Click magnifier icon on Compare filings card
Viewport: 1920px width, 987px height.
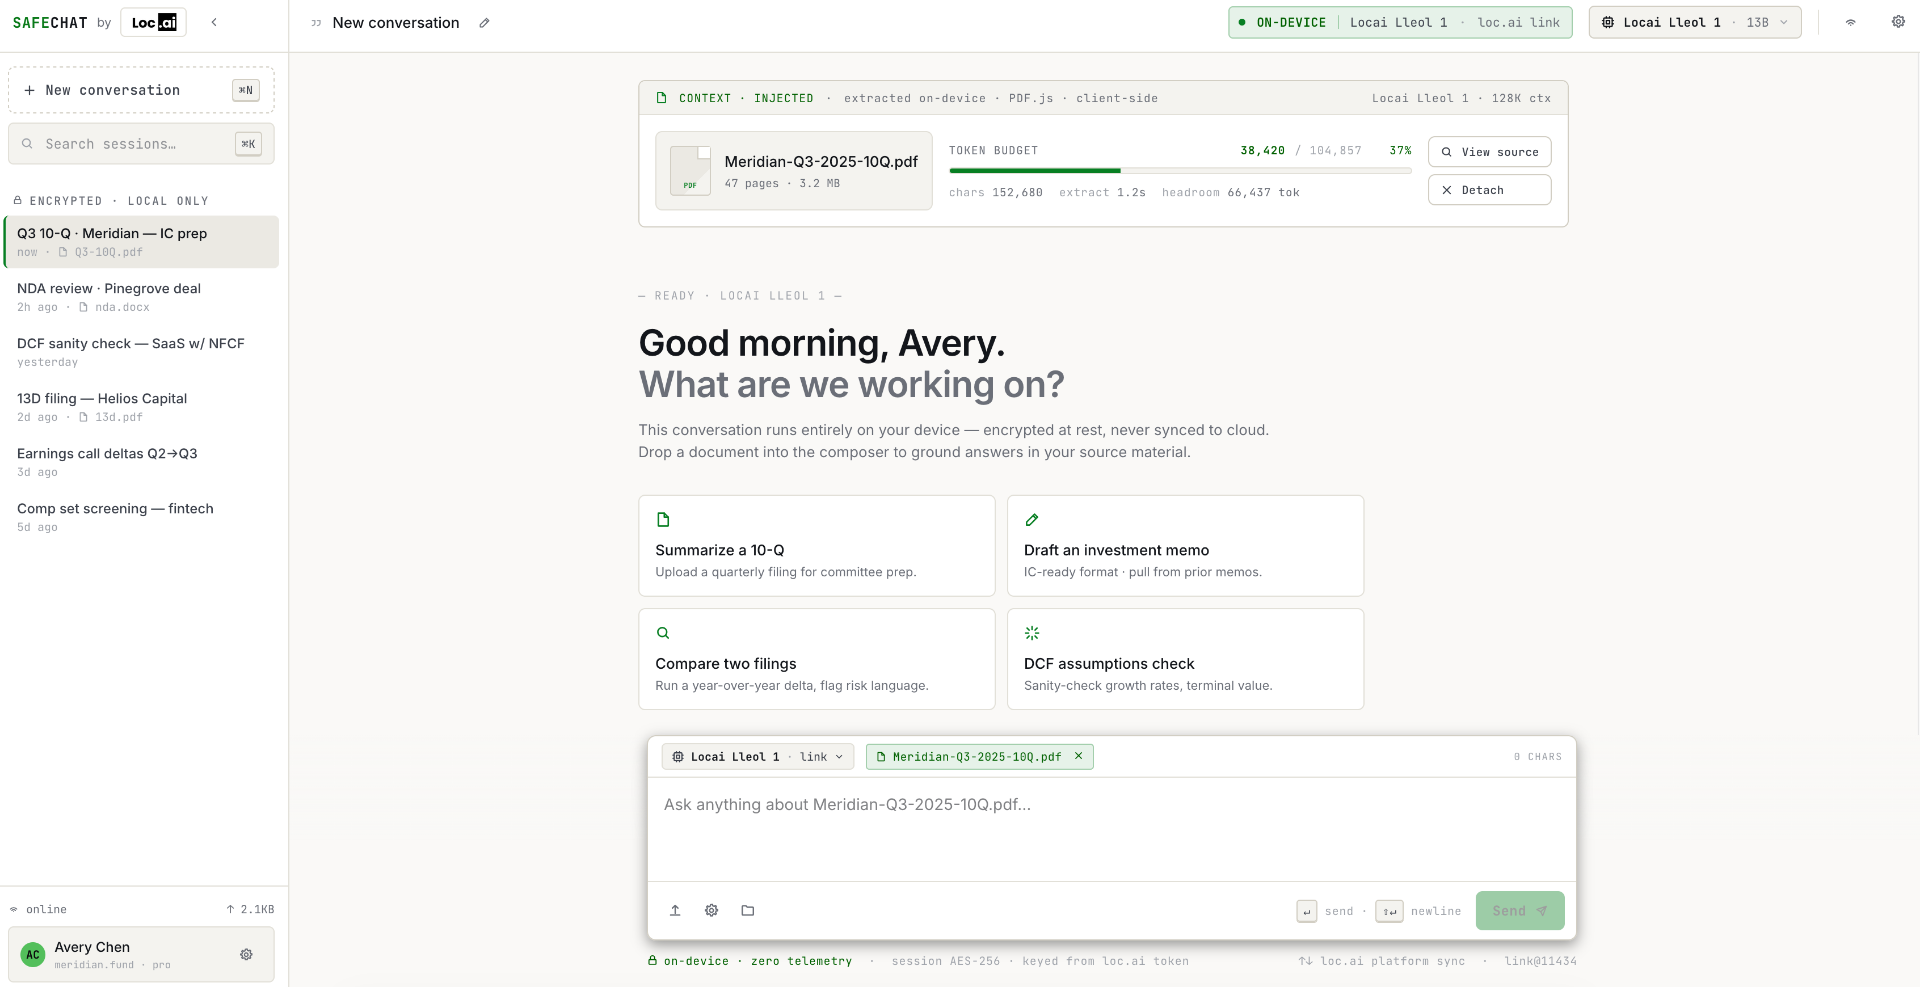click(x=663, y=633)
